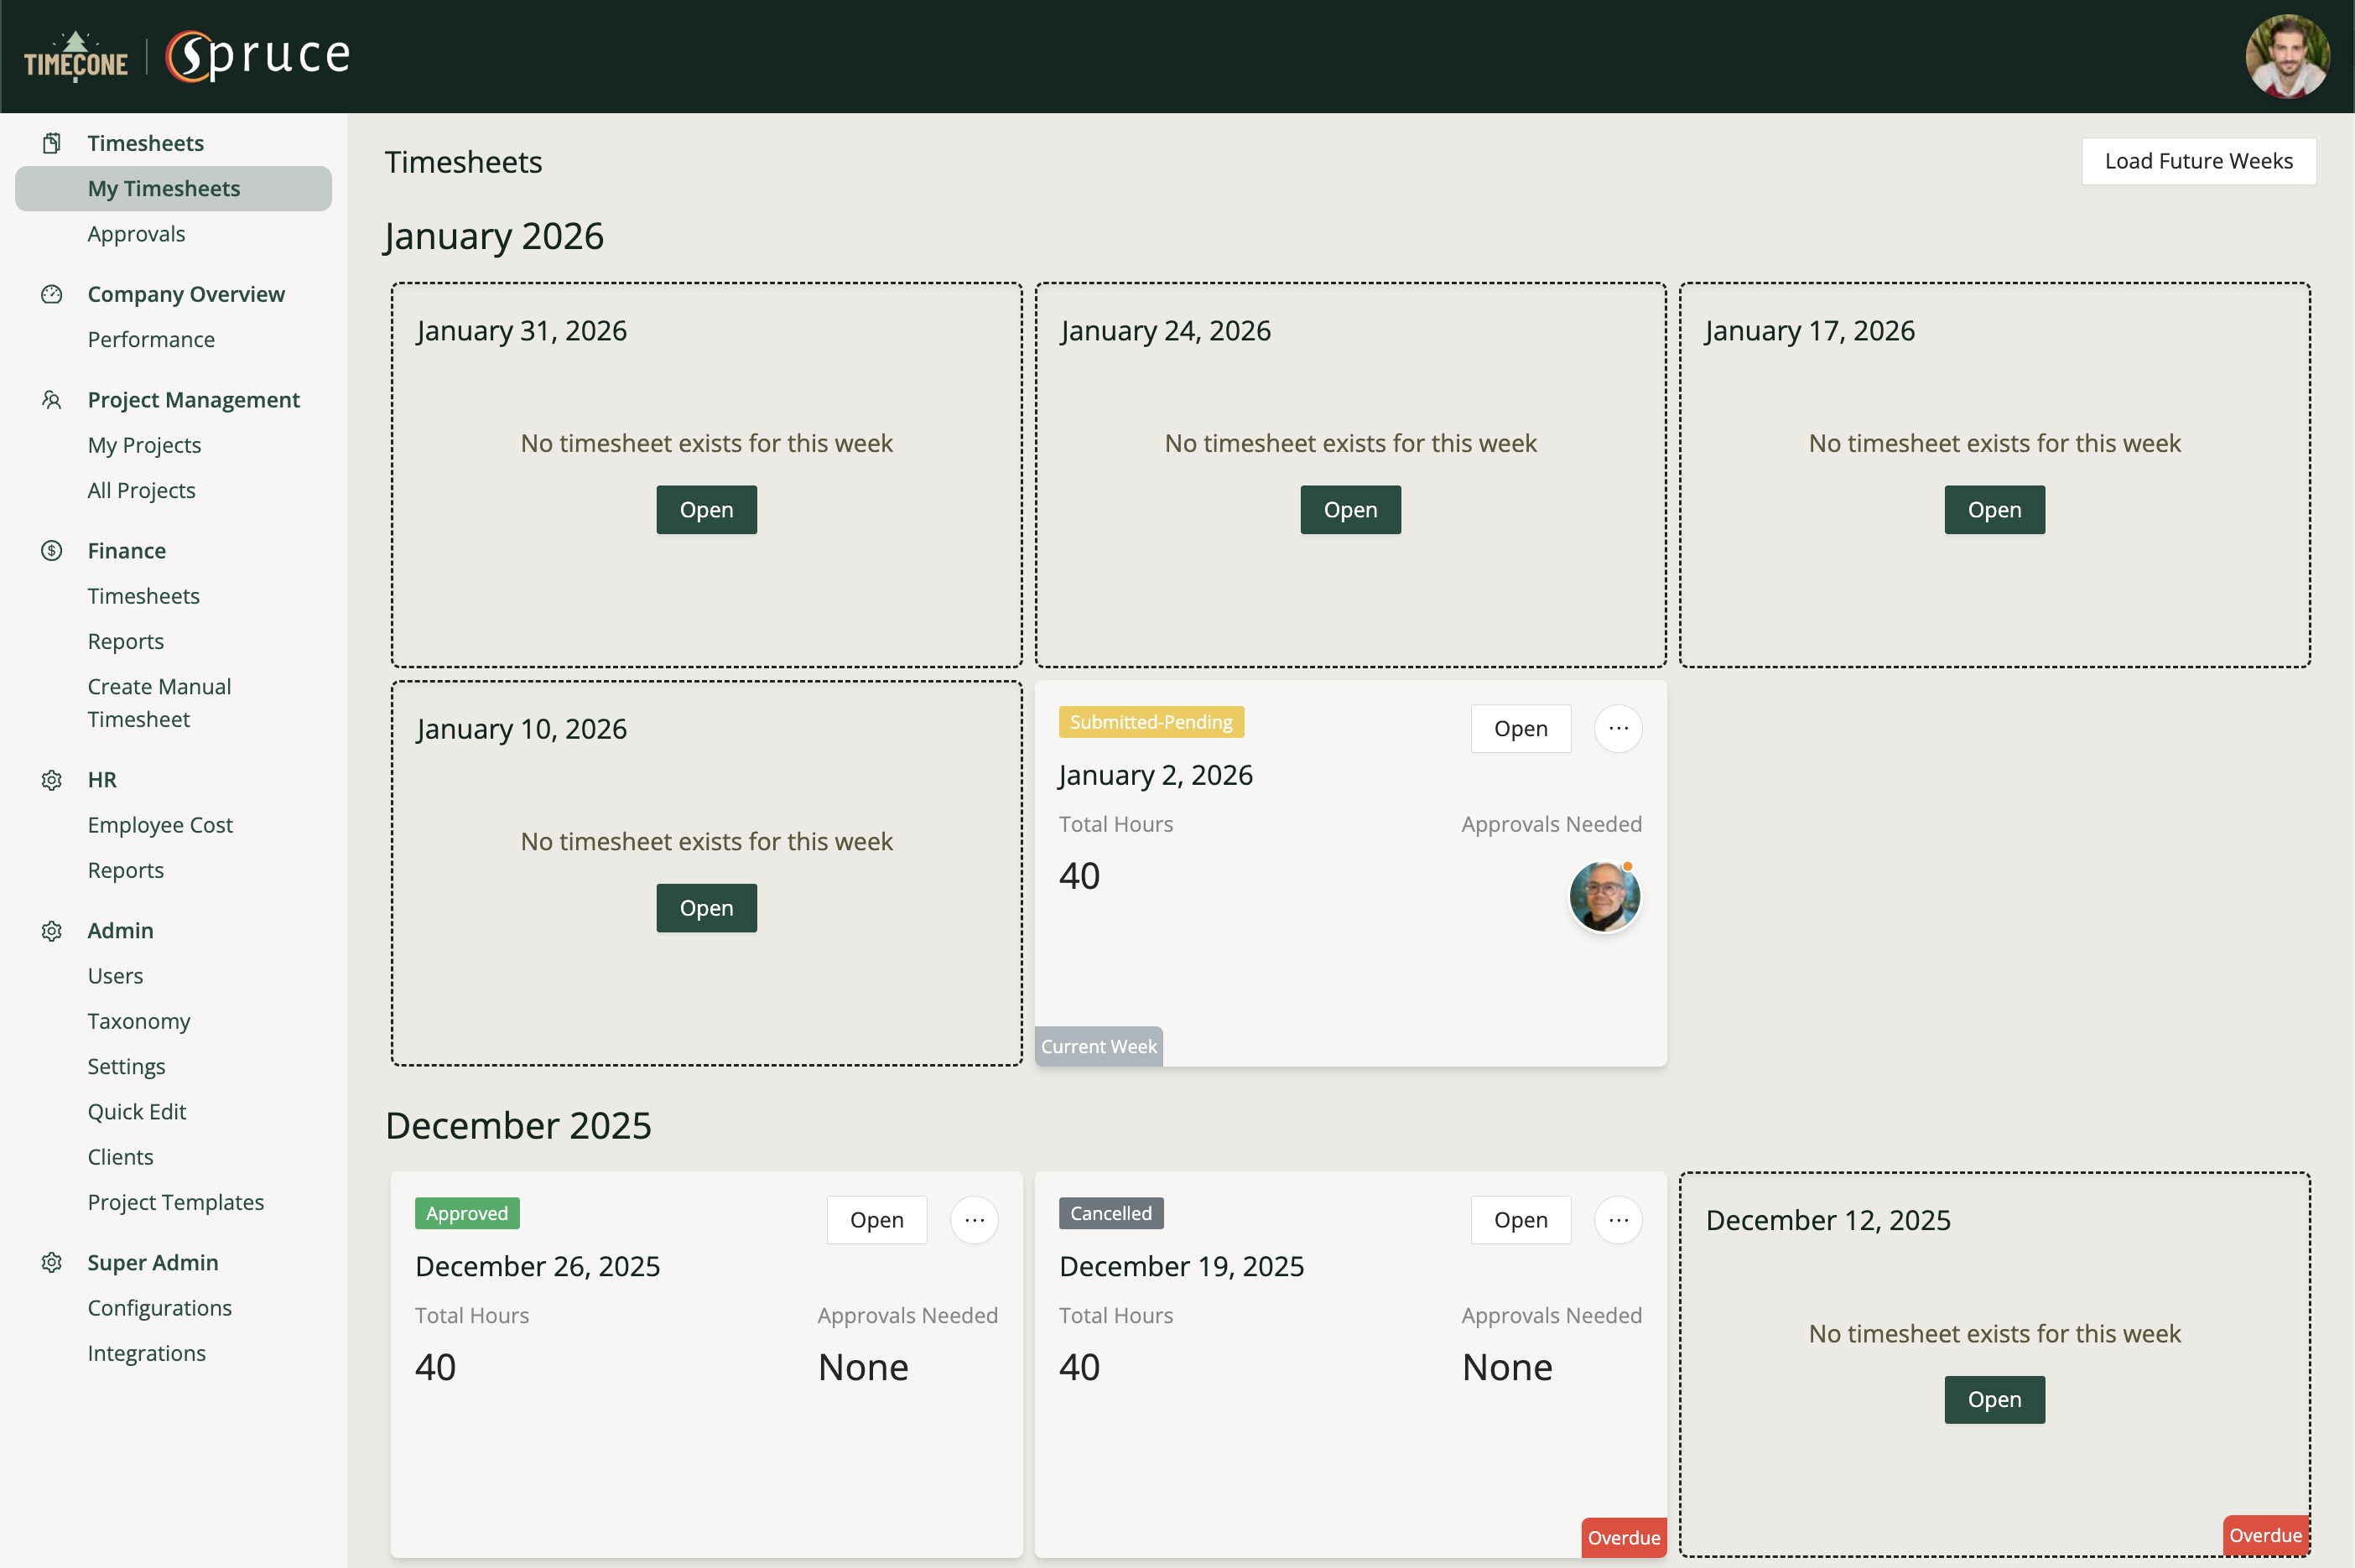Click the Overdue badge on December 19 card
The image size is (2355, 1568).
[1623, 1537]
